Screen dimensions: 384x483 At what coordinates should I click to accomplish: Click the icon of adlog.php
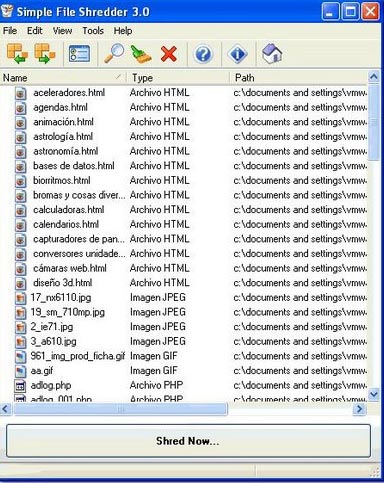pos(21,386)
